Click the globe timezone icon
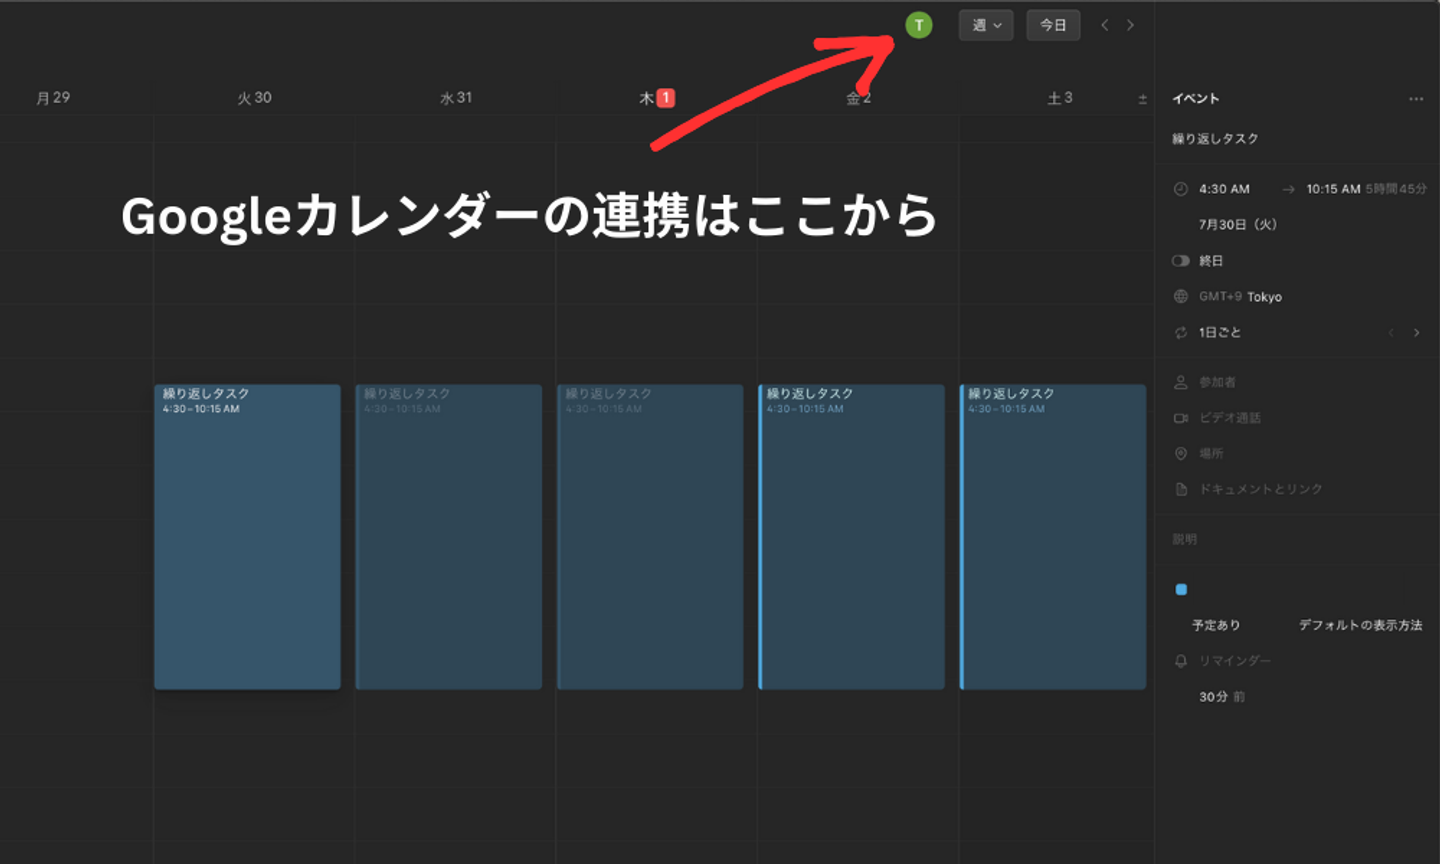The height and width of the screenshot is (864, 1440). pyautogui.click(x=1181, y=297)
